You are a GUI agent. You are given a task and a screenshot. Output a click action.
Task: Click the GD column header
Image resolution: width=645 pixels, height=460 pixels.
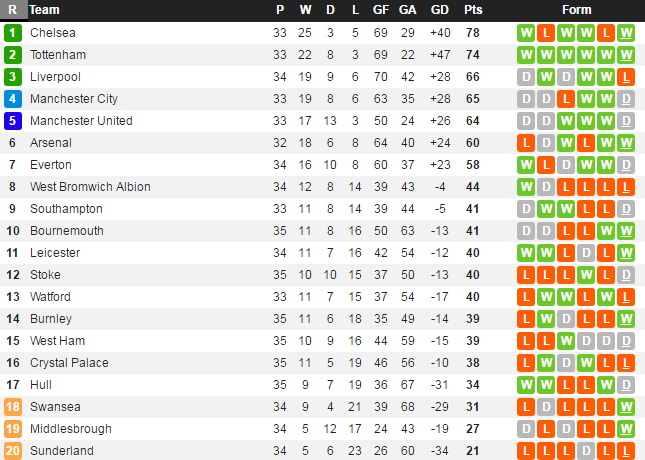439,10
